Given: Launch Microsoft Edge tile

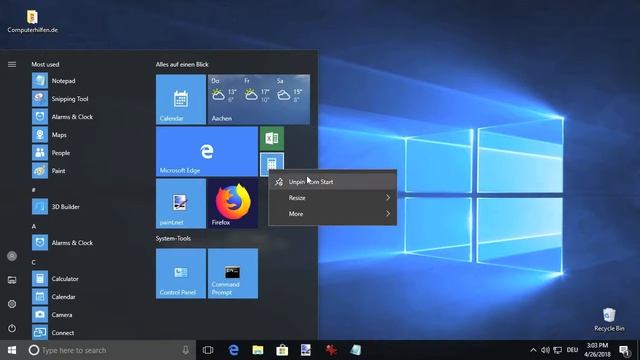Looking at the screenshot, I should tap(207, 151).
